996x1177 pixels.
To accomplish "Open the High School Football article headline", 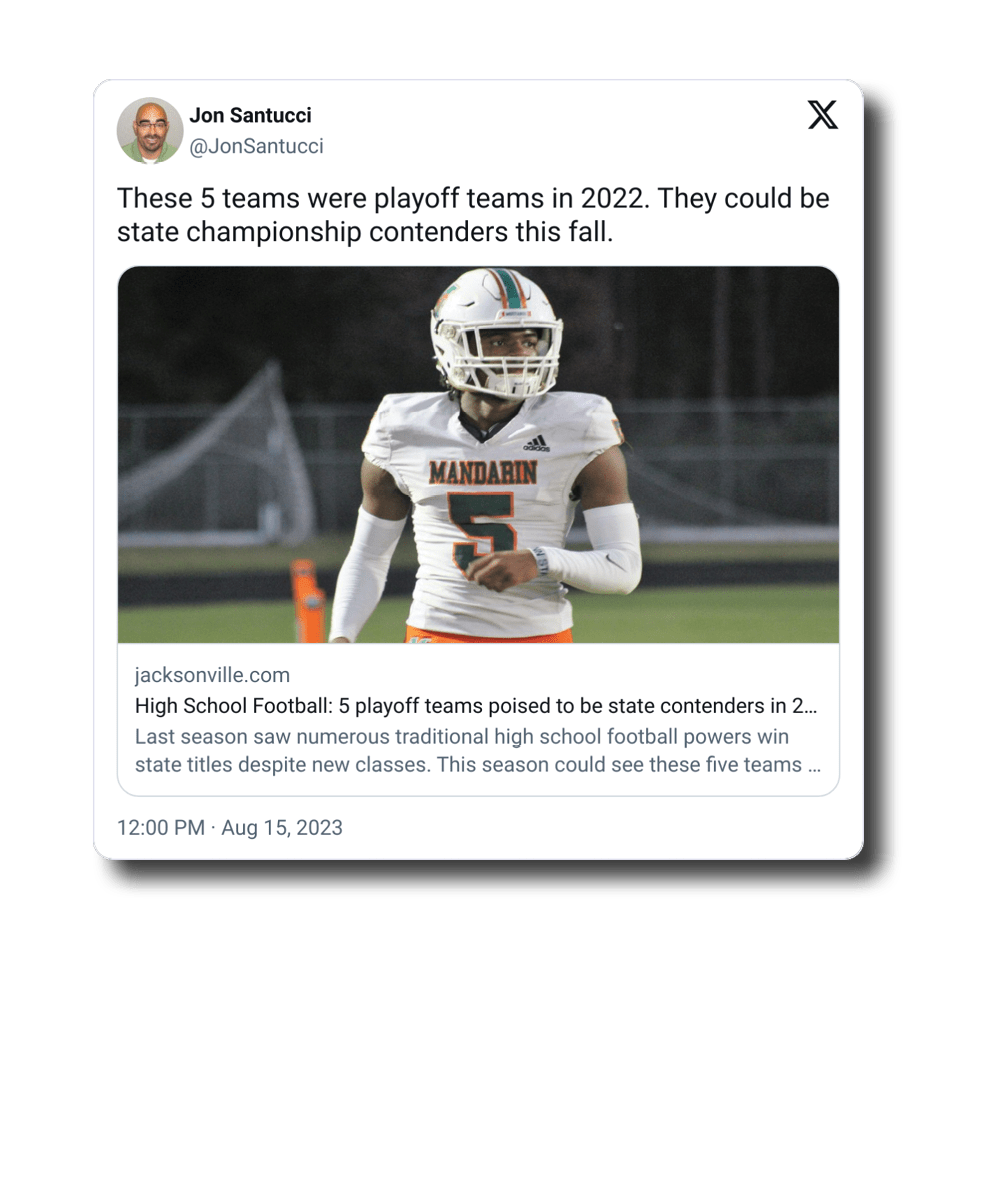I will point(476,706).
